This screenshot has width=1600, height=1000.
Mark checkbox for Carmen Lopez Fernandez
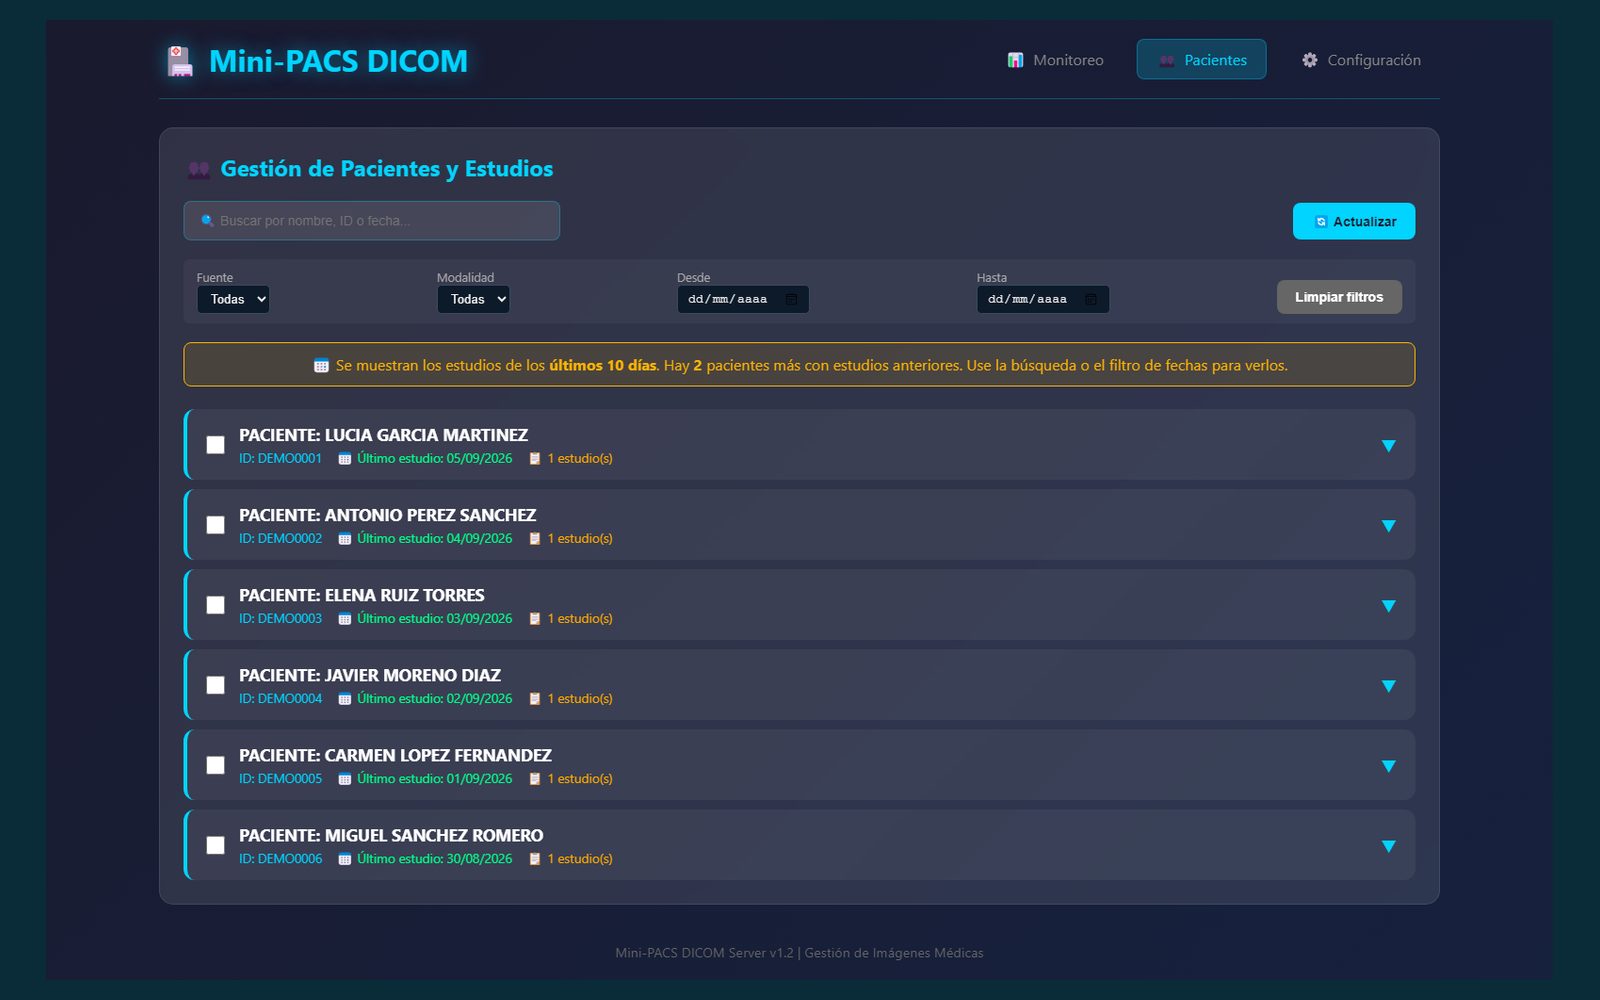pos(215,765)
